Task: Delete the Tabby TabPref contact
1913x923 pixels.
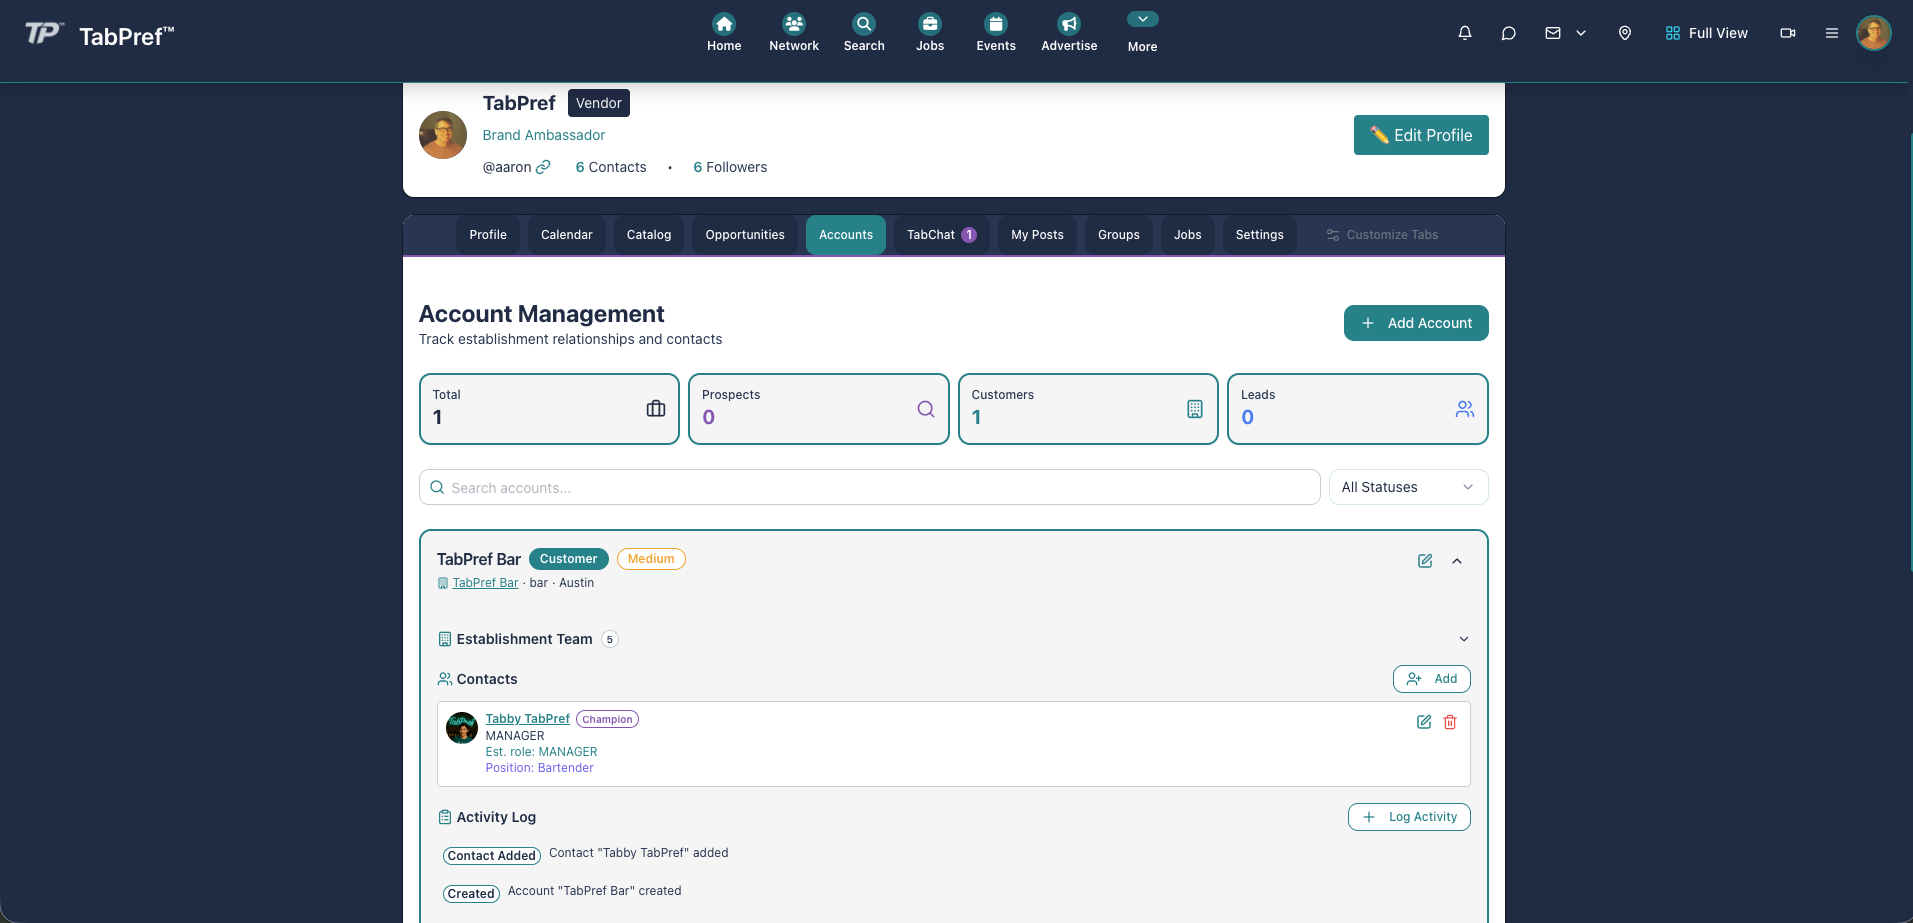Action: (x=1450, y=722)
